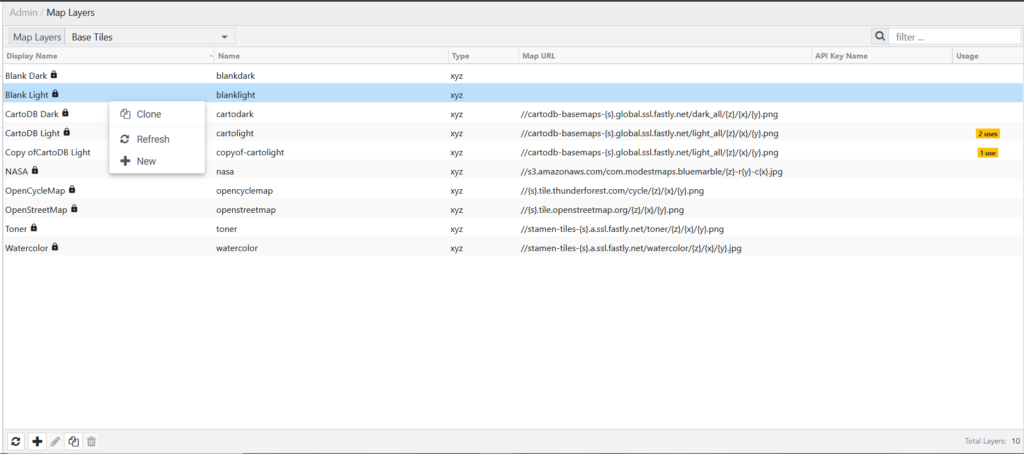Screen dimensions: 1024x454
Task: Sort by Type column header
Action: (x=483, y=56)
